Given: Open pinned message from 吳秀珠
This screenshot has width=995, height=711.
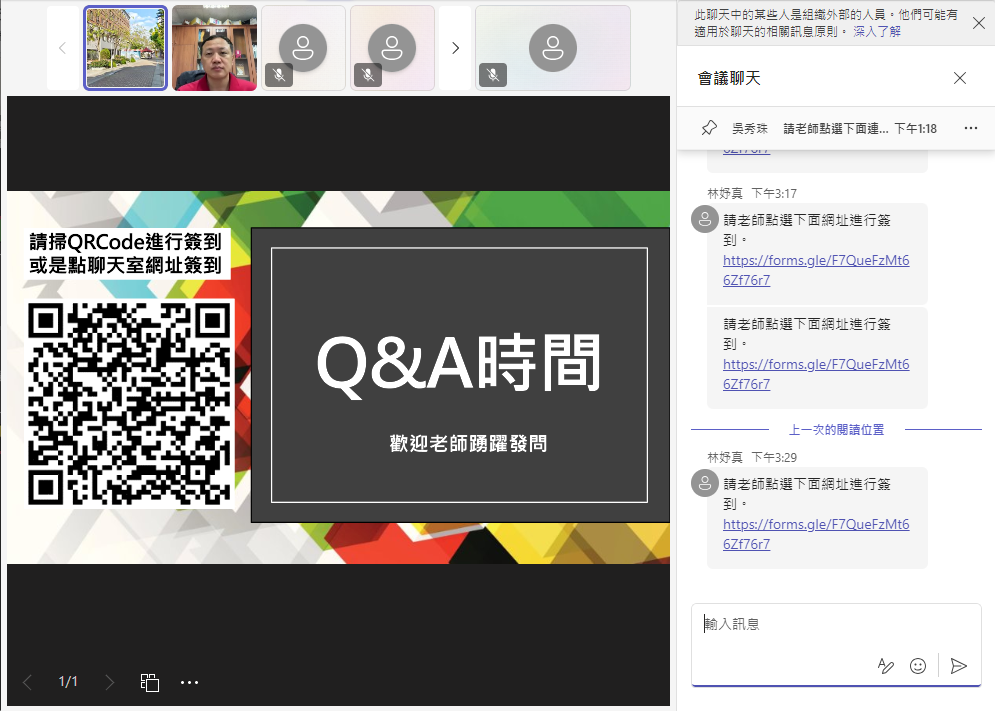Looking at the screenshot, I should 834,128.
